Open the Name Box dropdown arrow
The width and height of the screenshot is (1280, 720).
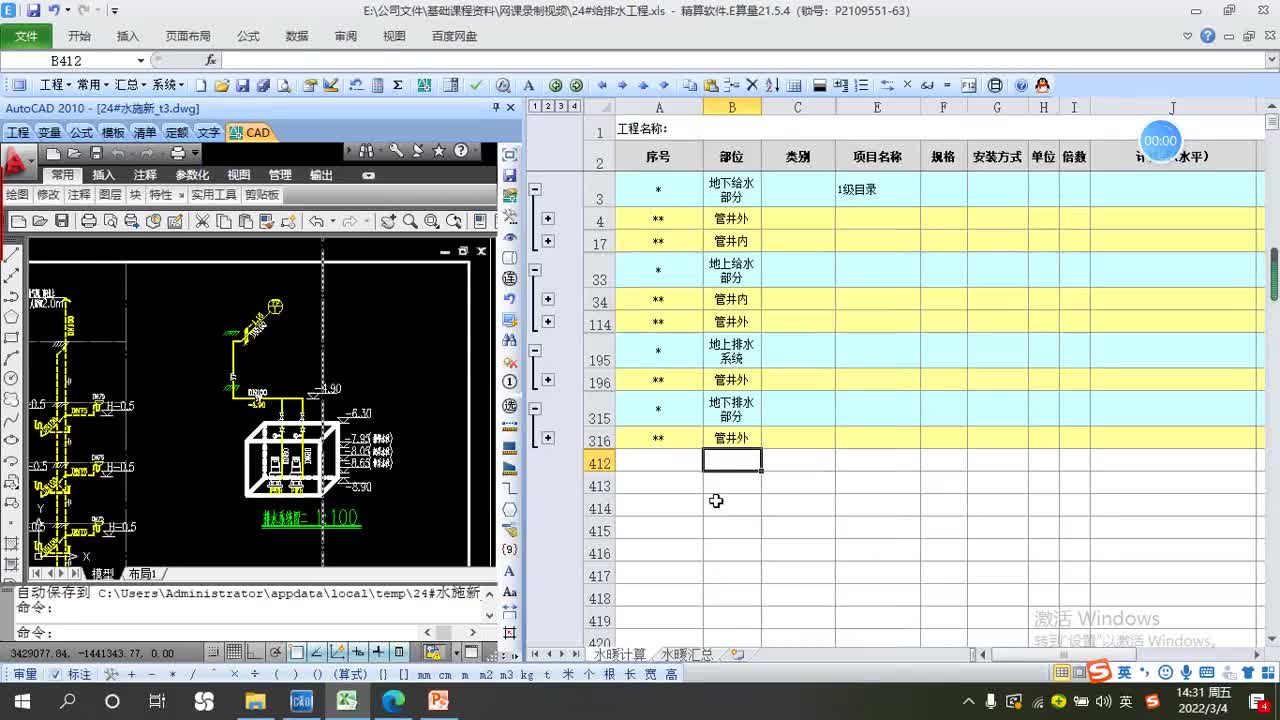click(x=141, y=61)
